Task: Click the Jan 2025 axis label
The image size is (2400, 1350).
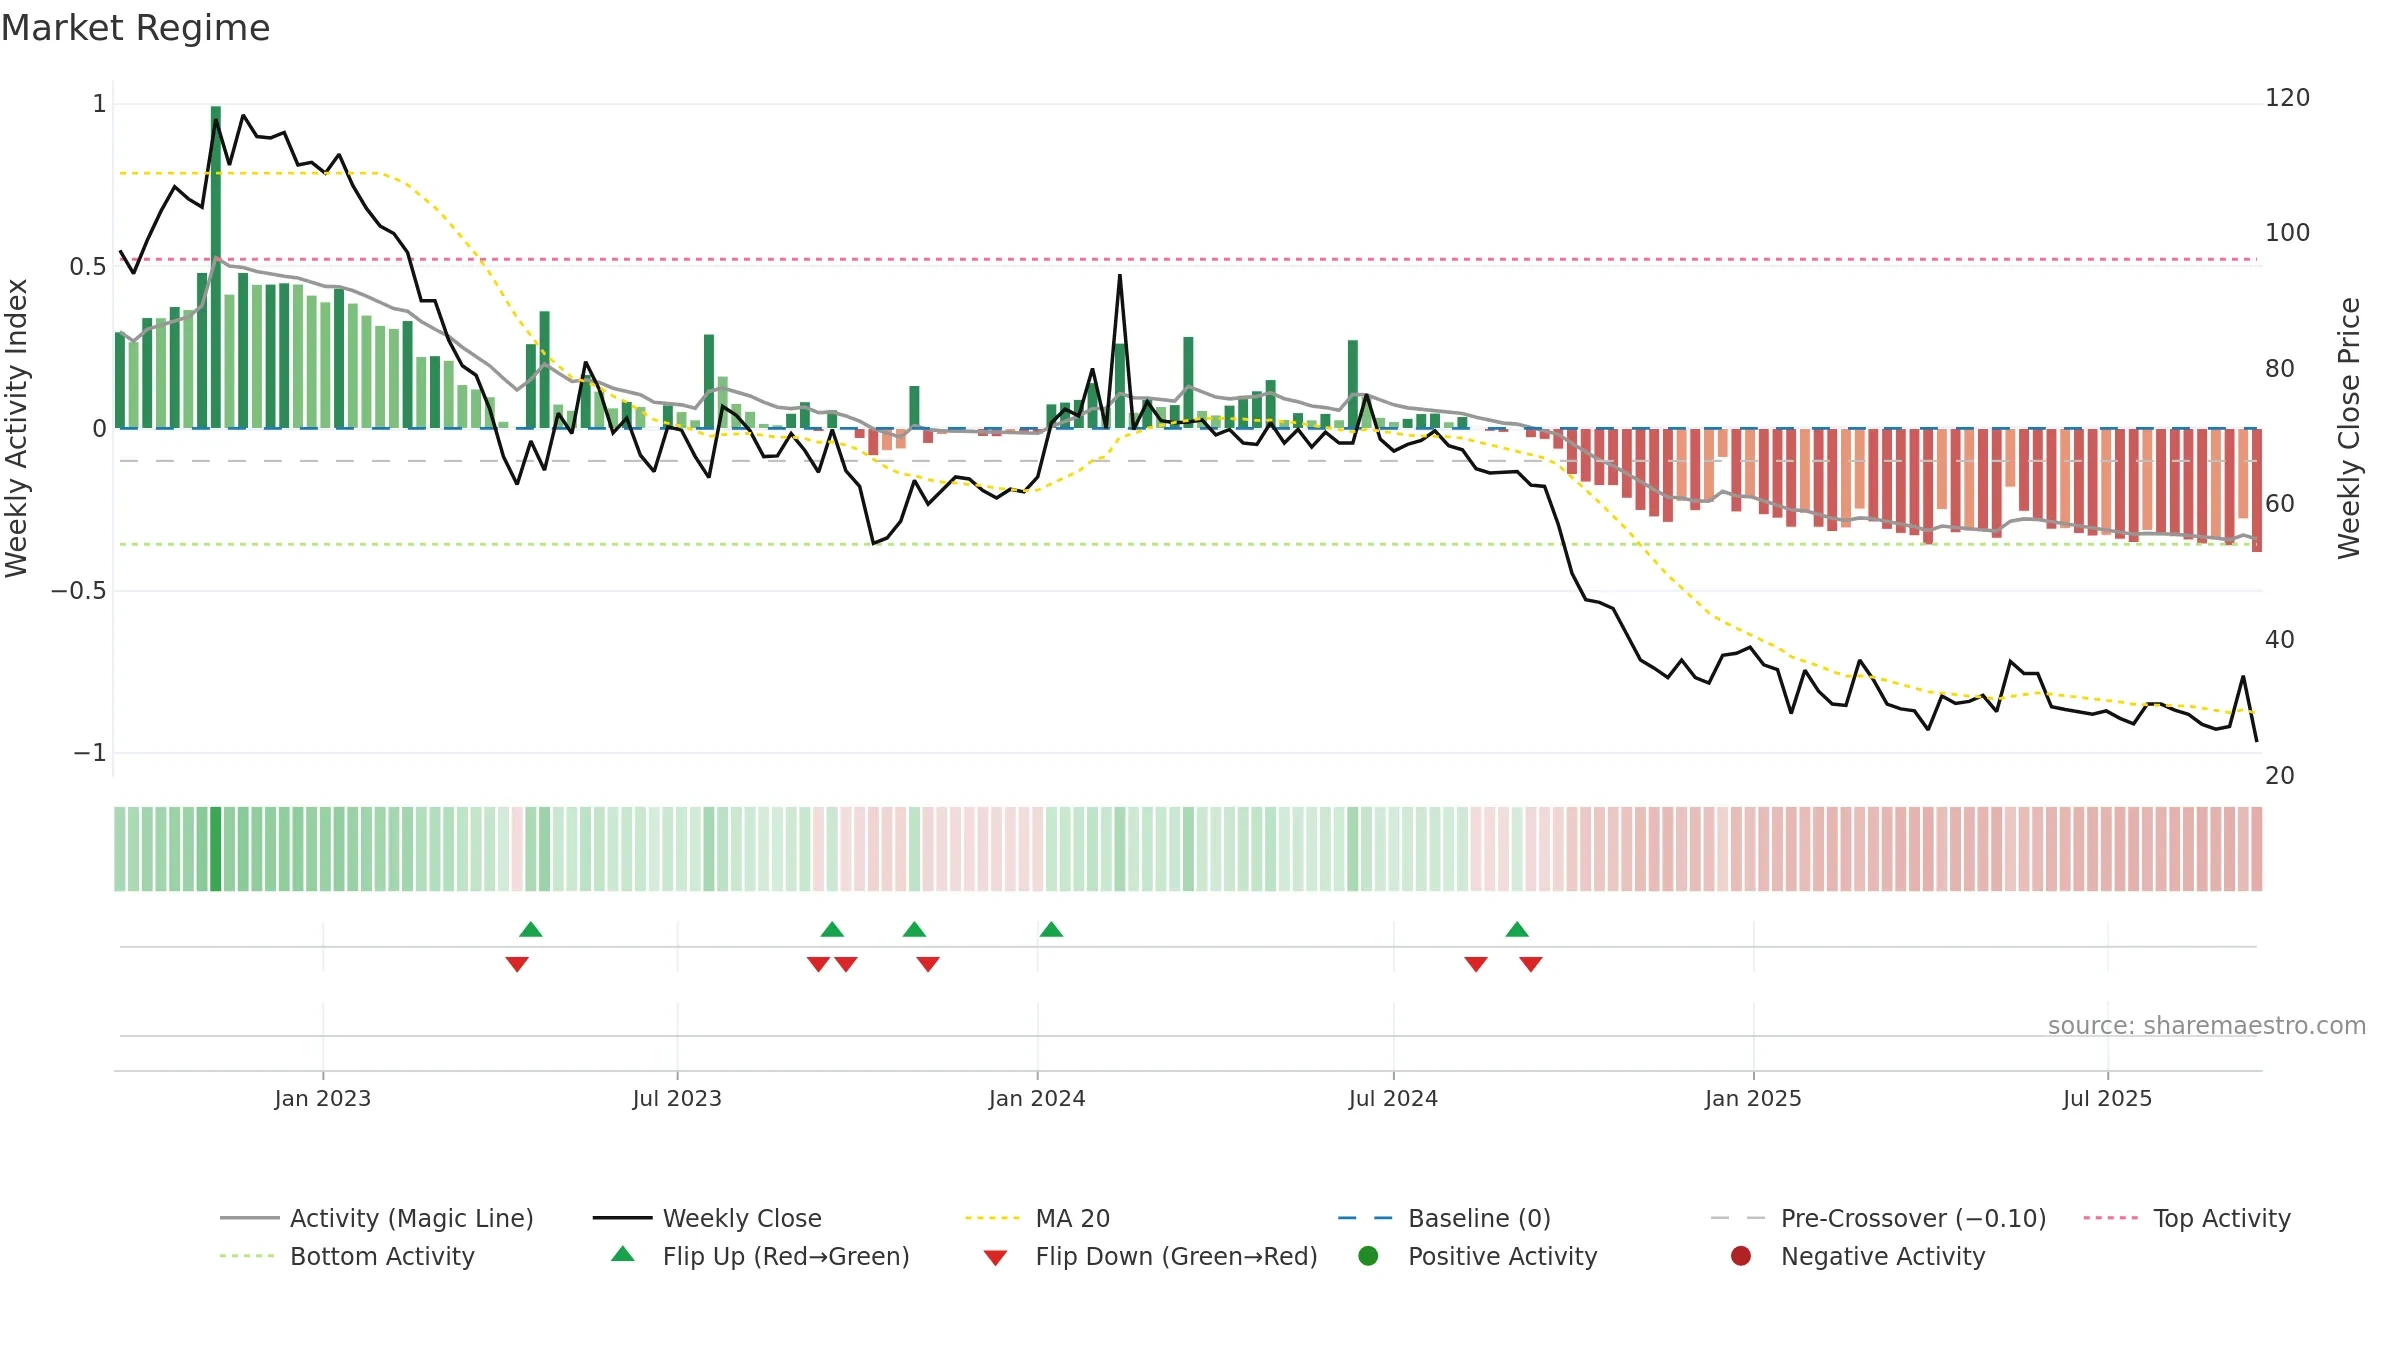Action: (1753, 1098)
